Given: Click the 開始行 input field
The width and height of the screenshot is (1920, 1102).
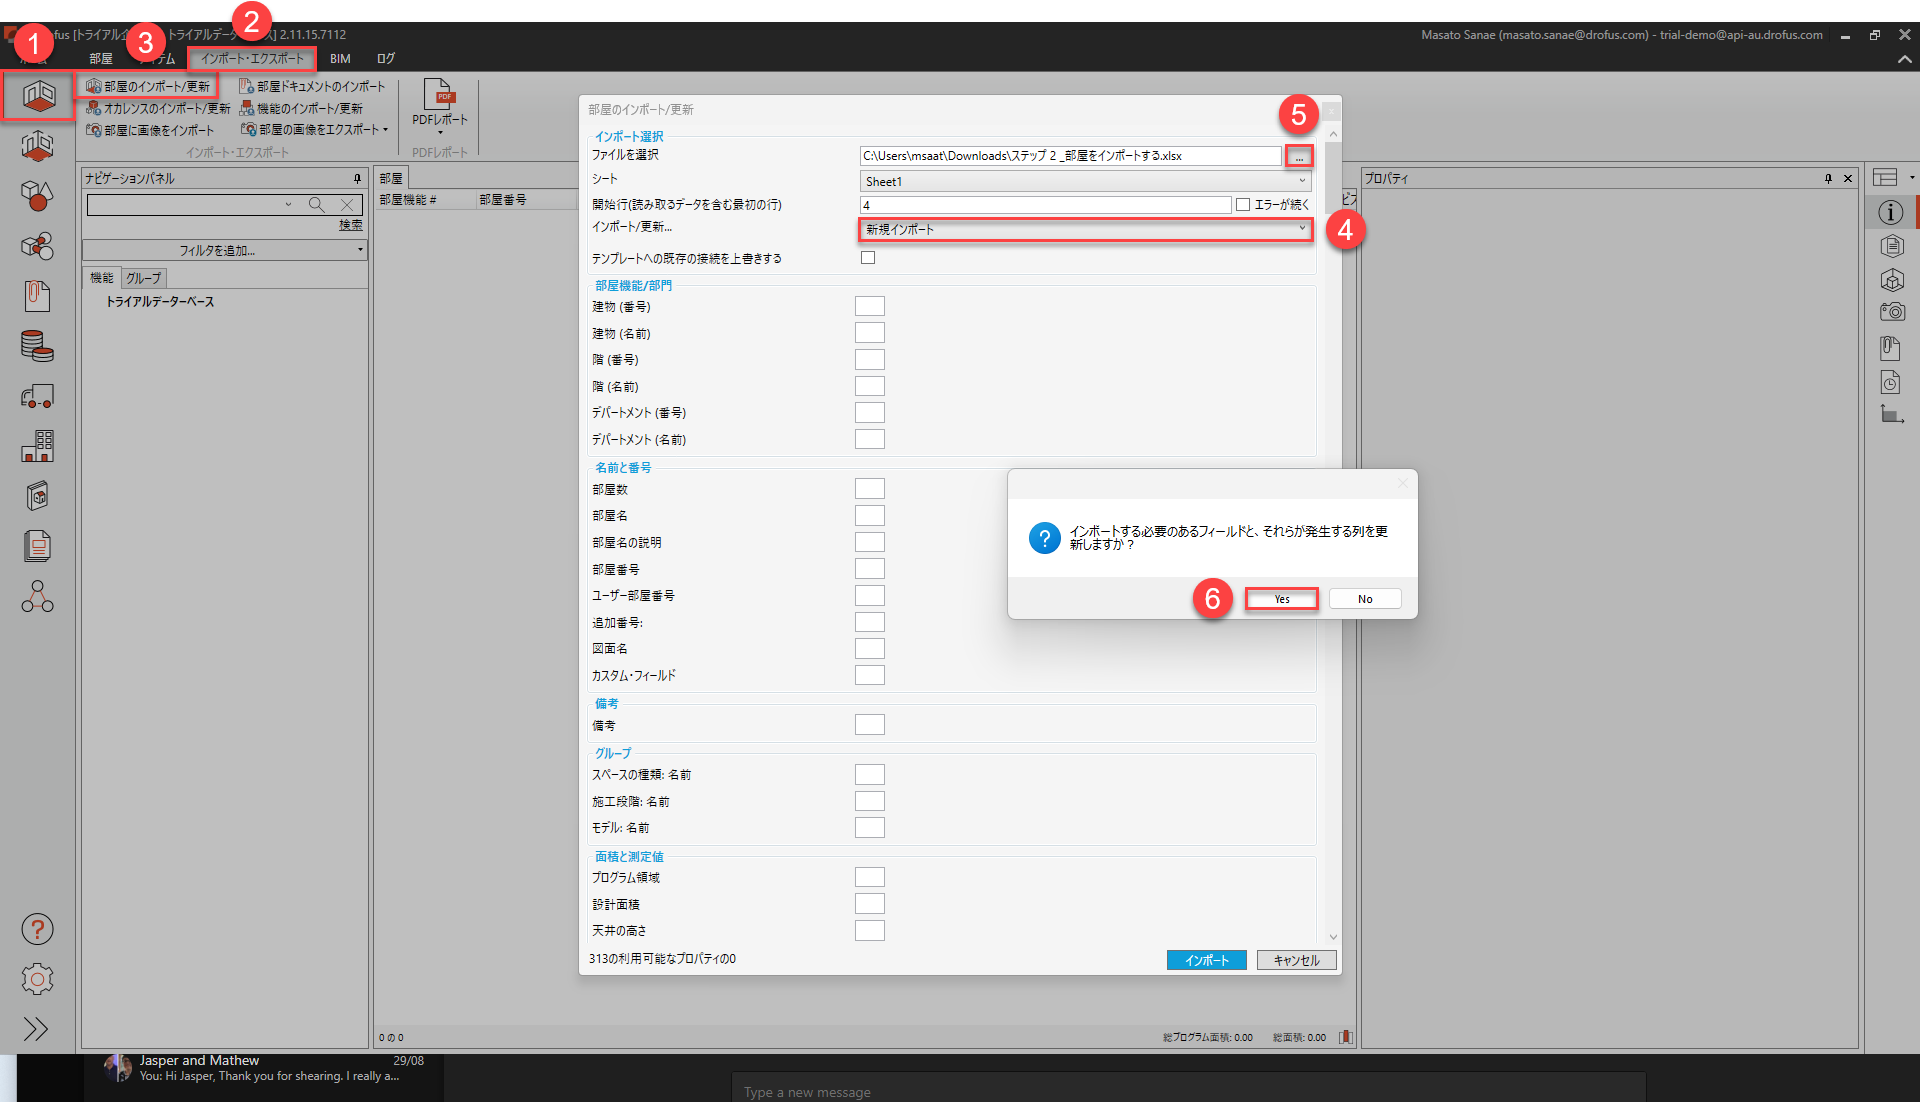Looking at the screenshot, I should pos(1045,204).
